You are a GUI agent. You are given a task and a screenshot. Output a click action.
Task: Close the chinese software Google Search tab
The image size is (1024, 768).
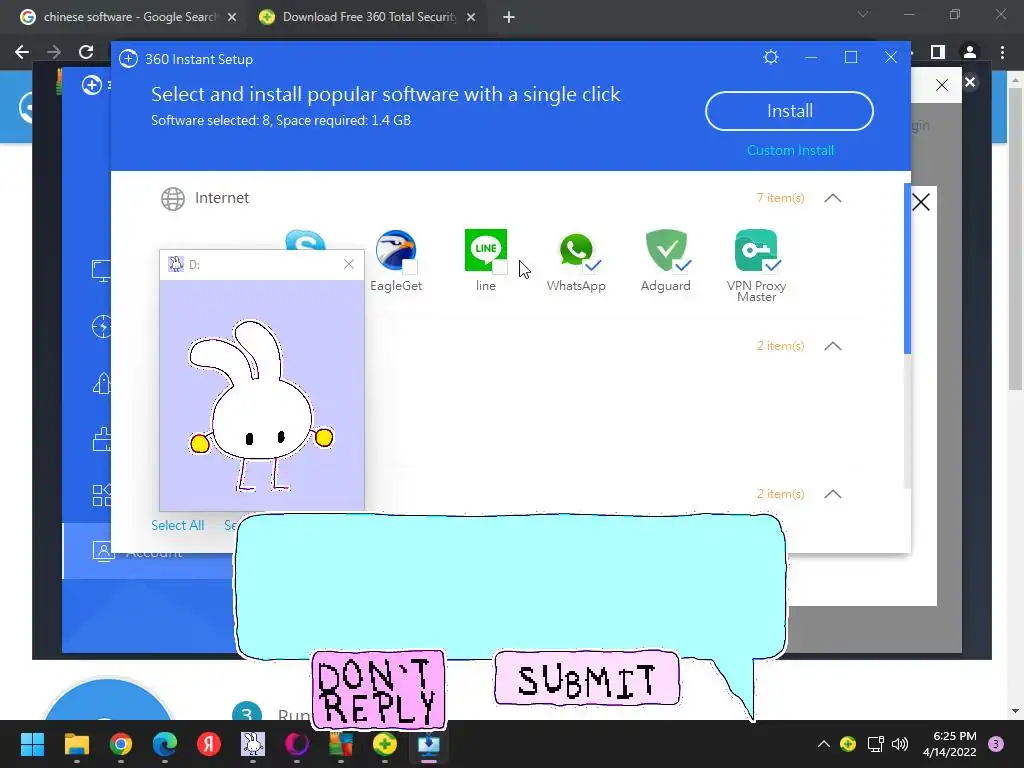[232, 17]
